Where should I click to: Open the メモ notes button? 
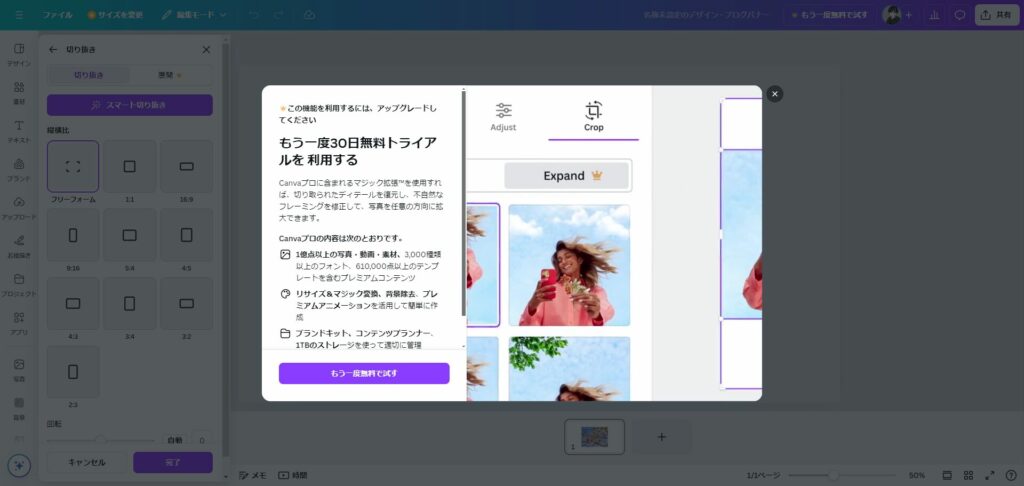(x=253, y=476)
